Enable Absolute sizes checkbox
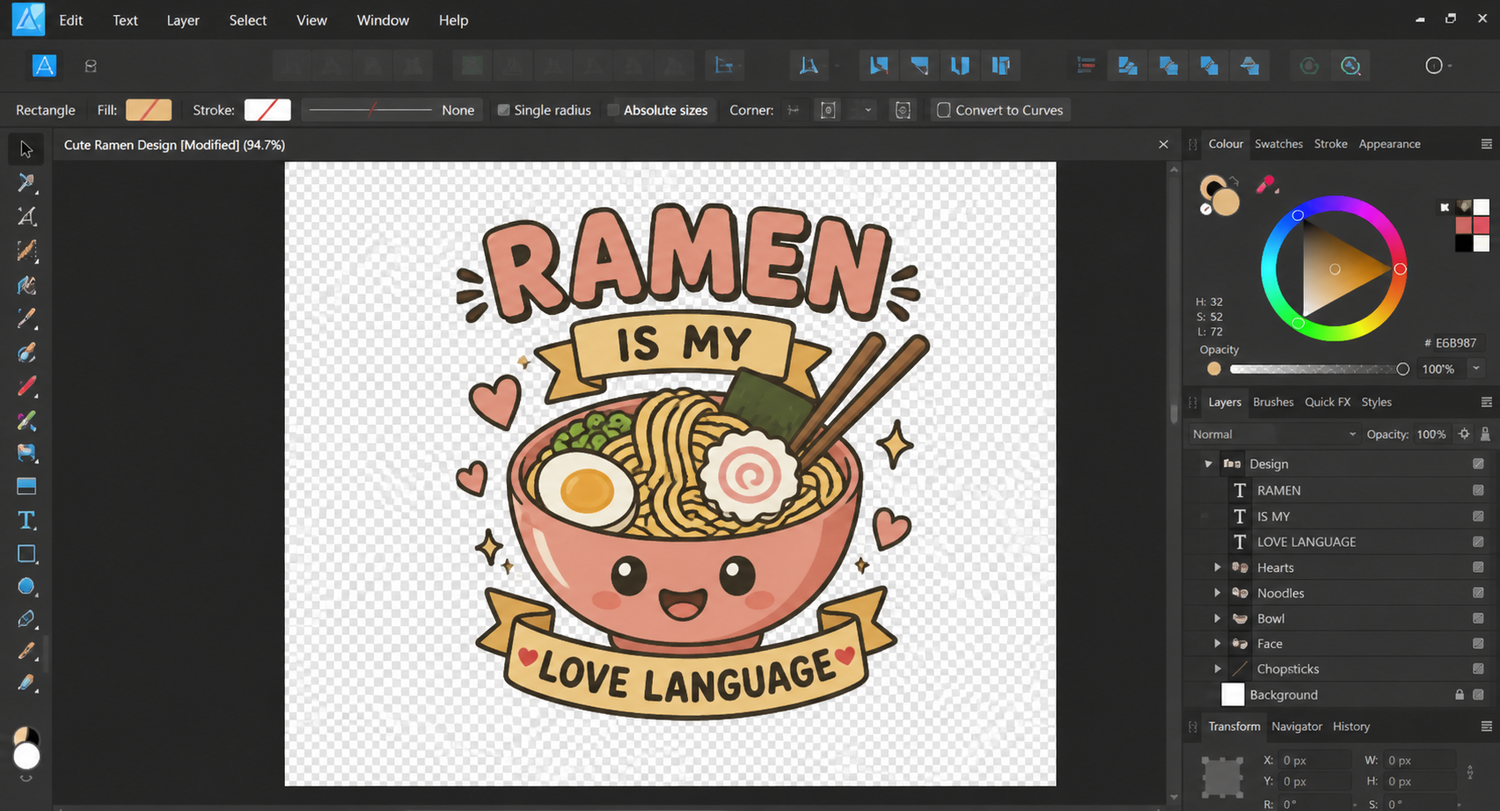Viewport: 1500px width, 811px height. click(613, 110)
